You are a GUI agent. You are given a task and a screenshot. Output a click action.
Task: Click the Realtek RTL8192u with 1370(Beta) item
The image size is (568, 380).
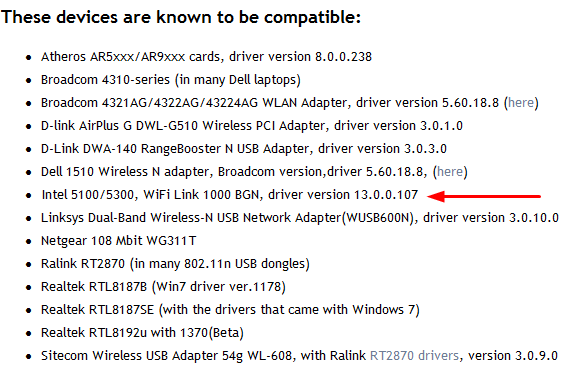pyautogui.click(x=142, y=333)
